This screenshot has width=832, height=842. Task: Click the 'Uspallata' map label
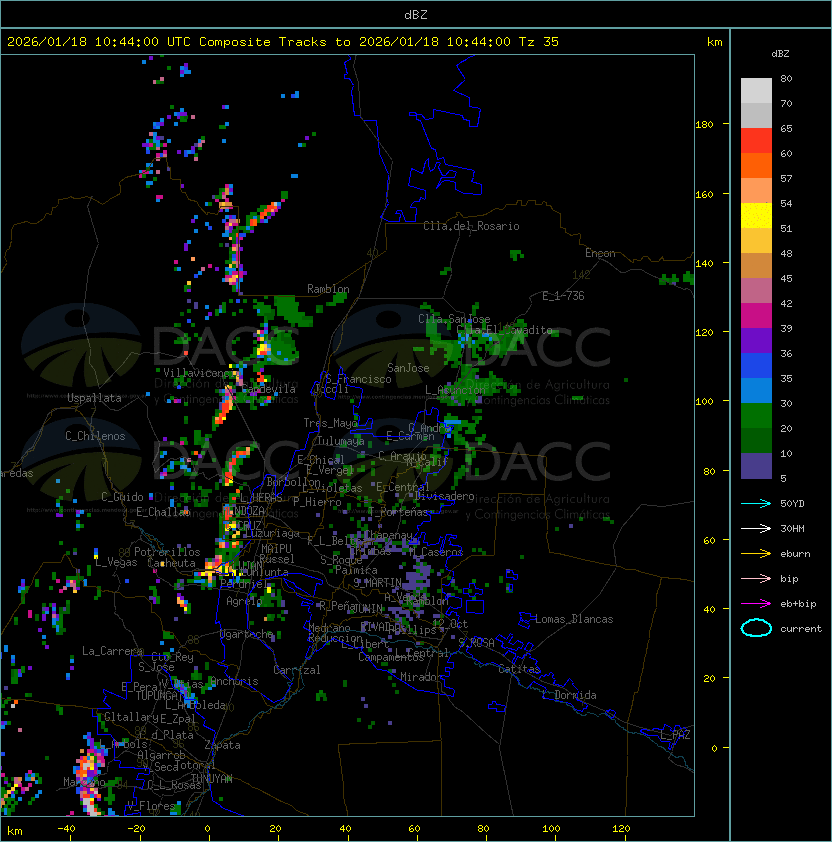point(94,398)
